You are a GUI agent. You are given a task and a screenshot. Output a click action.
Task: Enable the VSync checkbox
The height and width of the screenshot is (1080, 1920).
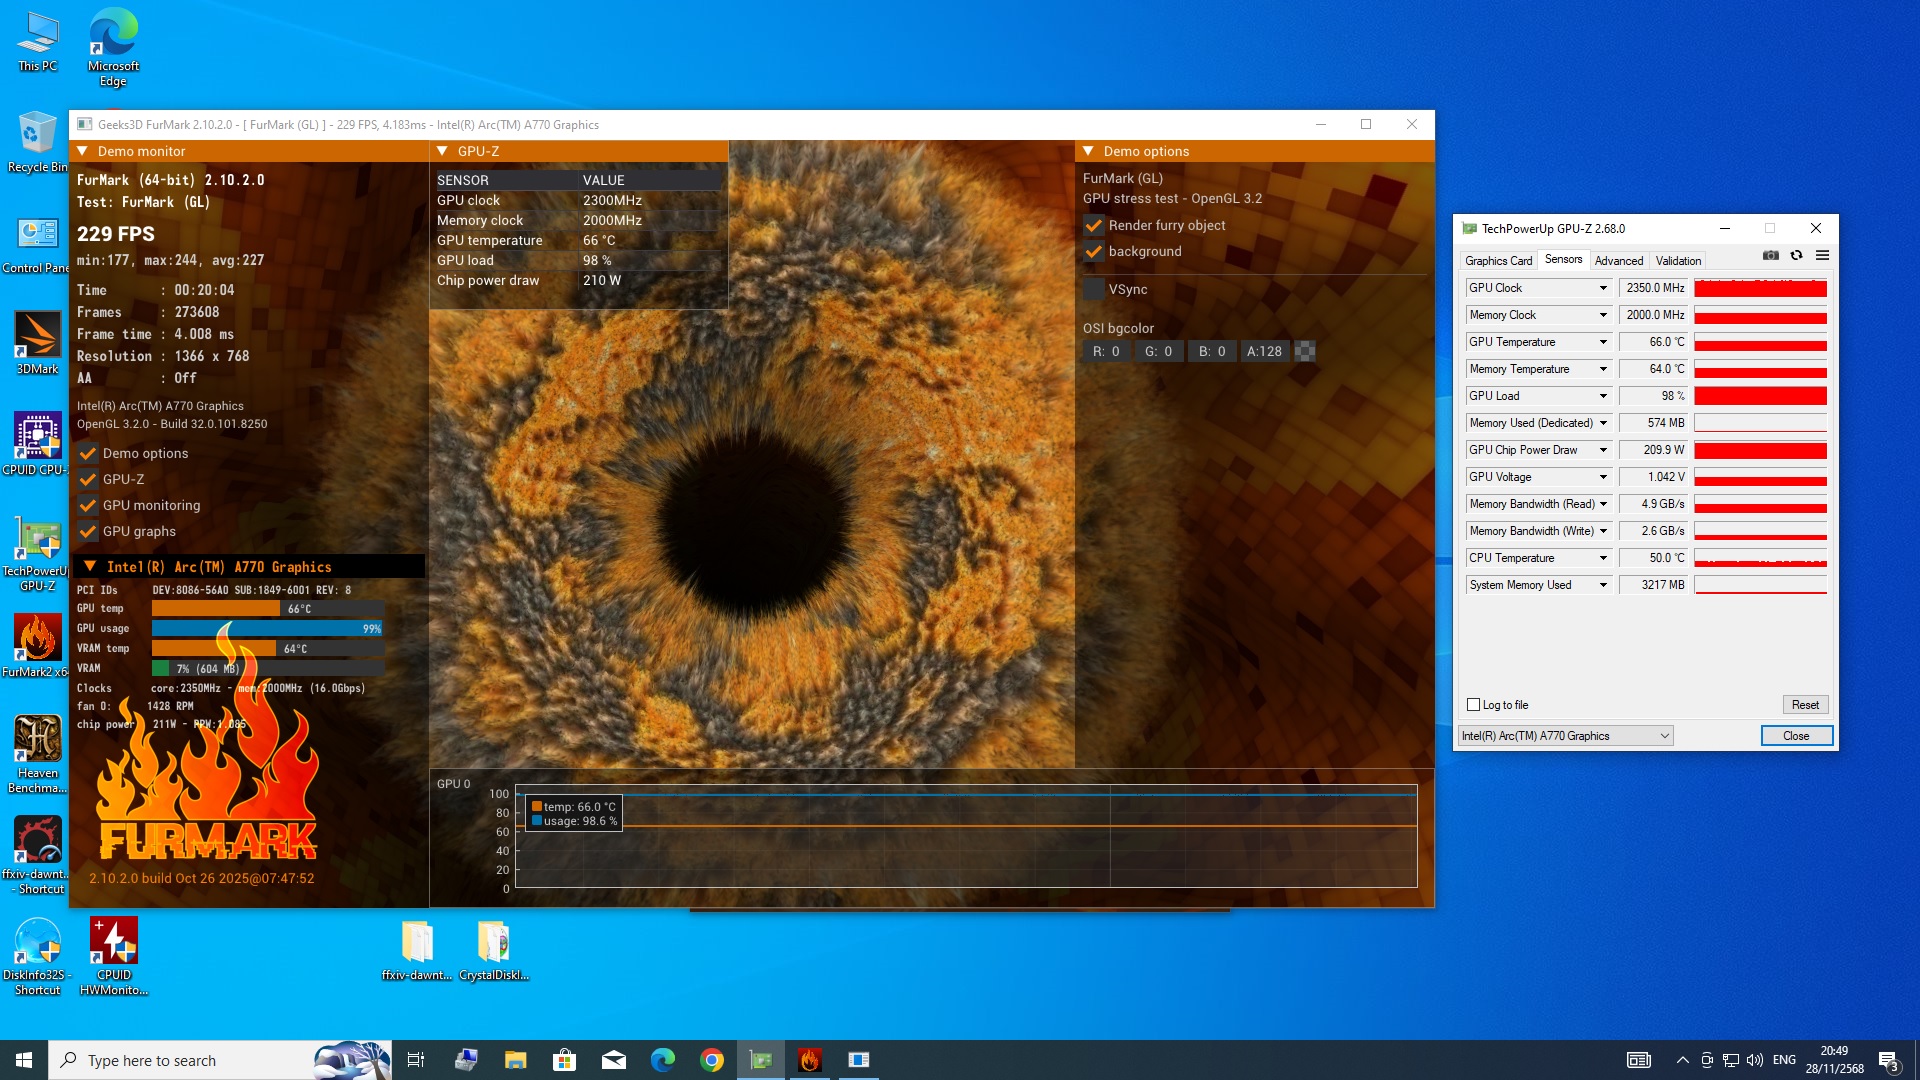1094,289
